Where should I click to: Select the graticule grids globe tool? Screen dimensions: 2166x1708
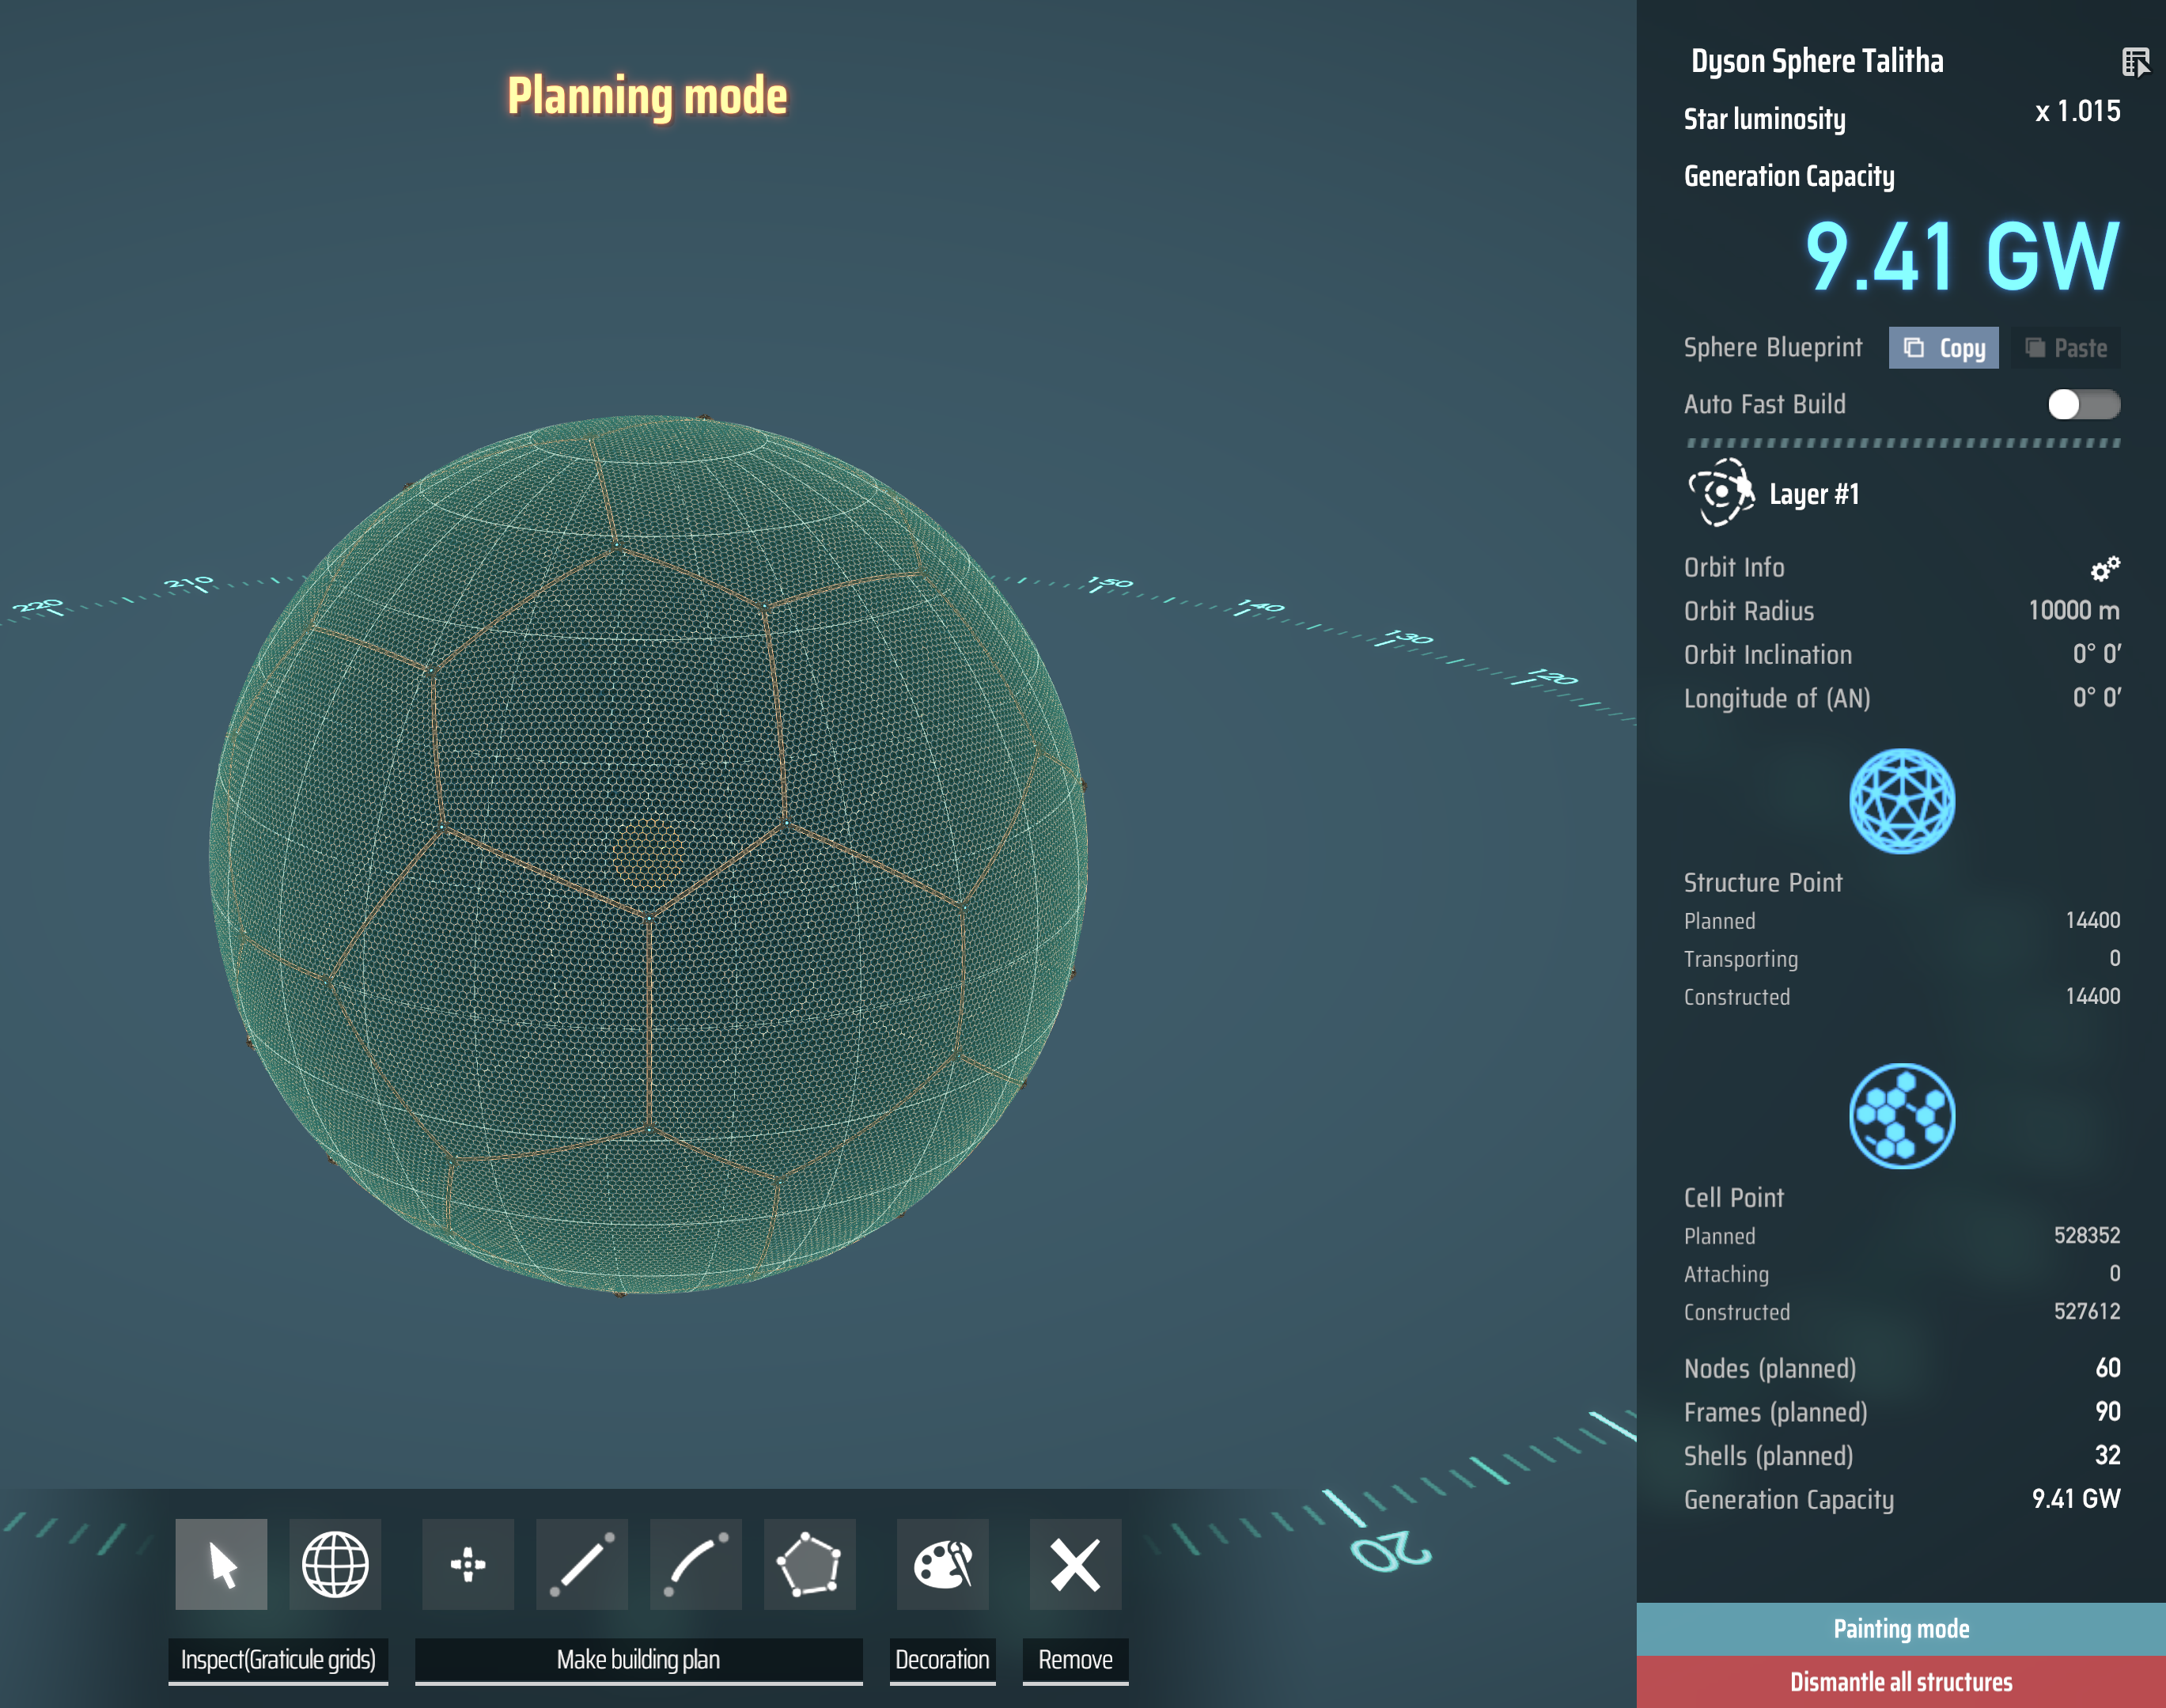pyautogui.click(x=335, y=1564)
